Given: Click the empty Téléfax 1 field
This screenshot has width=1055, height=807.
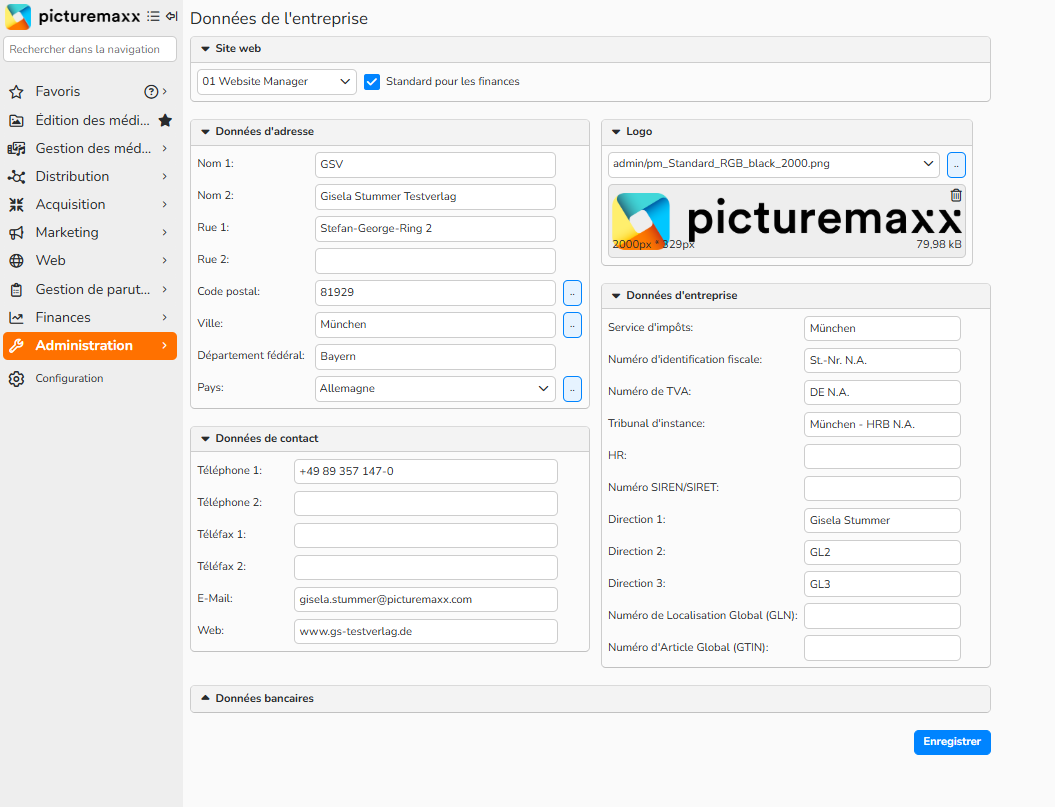Looking at the screenshot, I should [426, 536].
